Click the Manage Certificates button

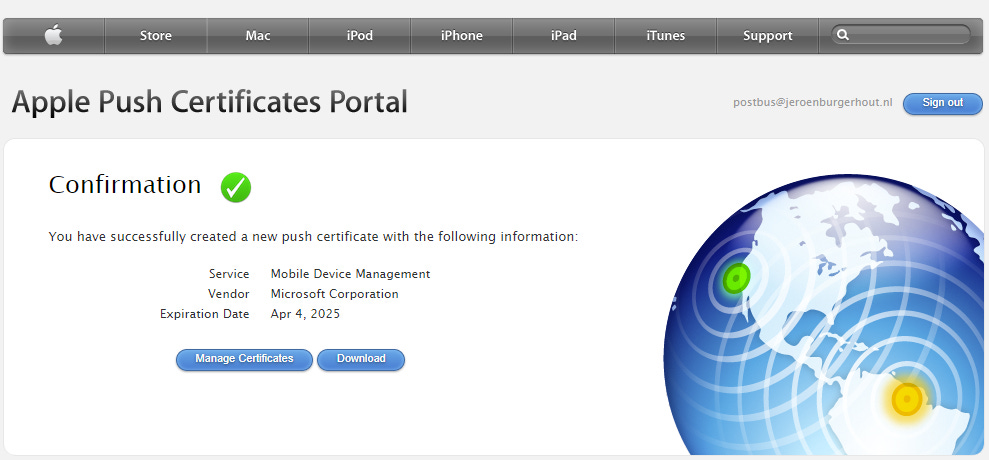click(x=244, y=359)
